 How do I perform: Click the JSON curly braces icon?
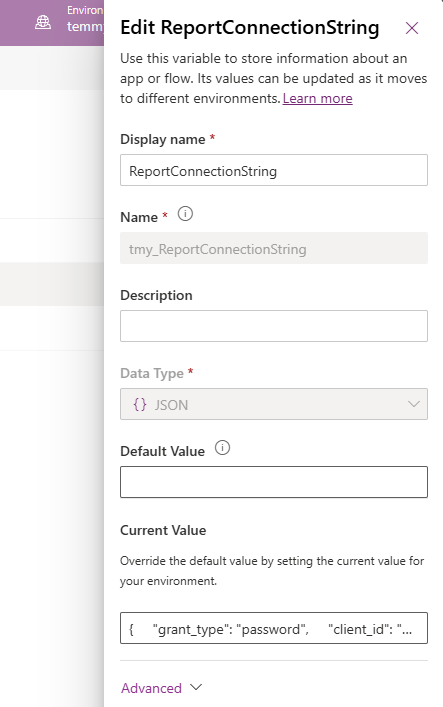pyautogui.click(x=140, y=404)
